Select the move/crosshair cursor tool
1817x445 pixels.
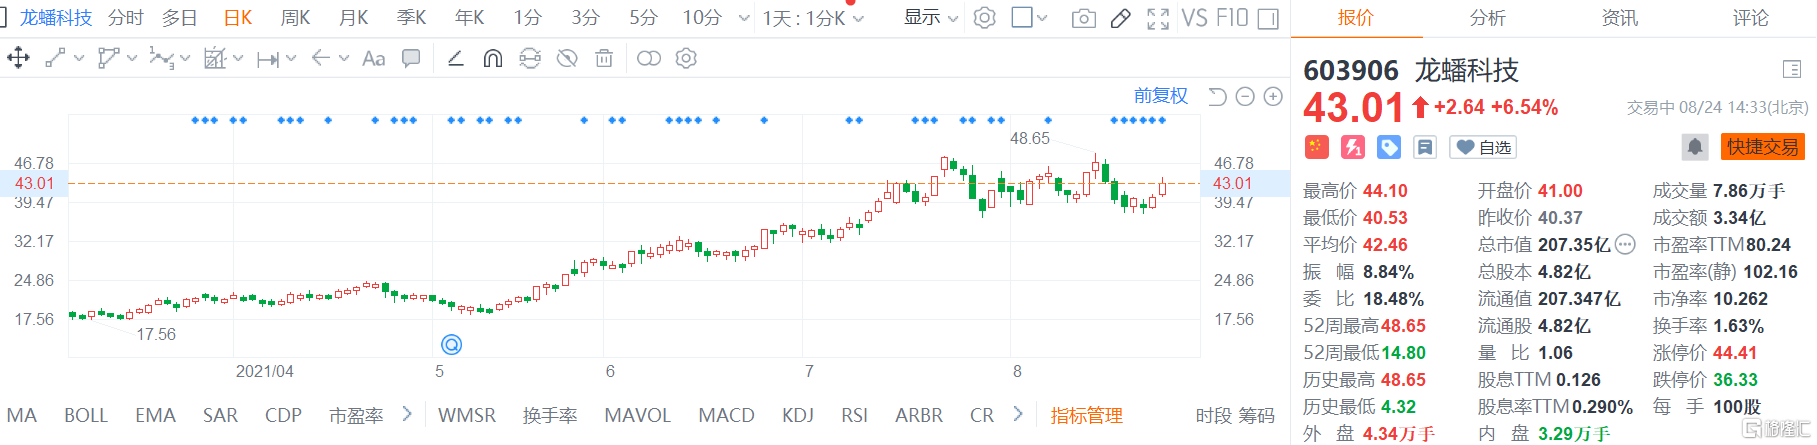pos(18,58)
